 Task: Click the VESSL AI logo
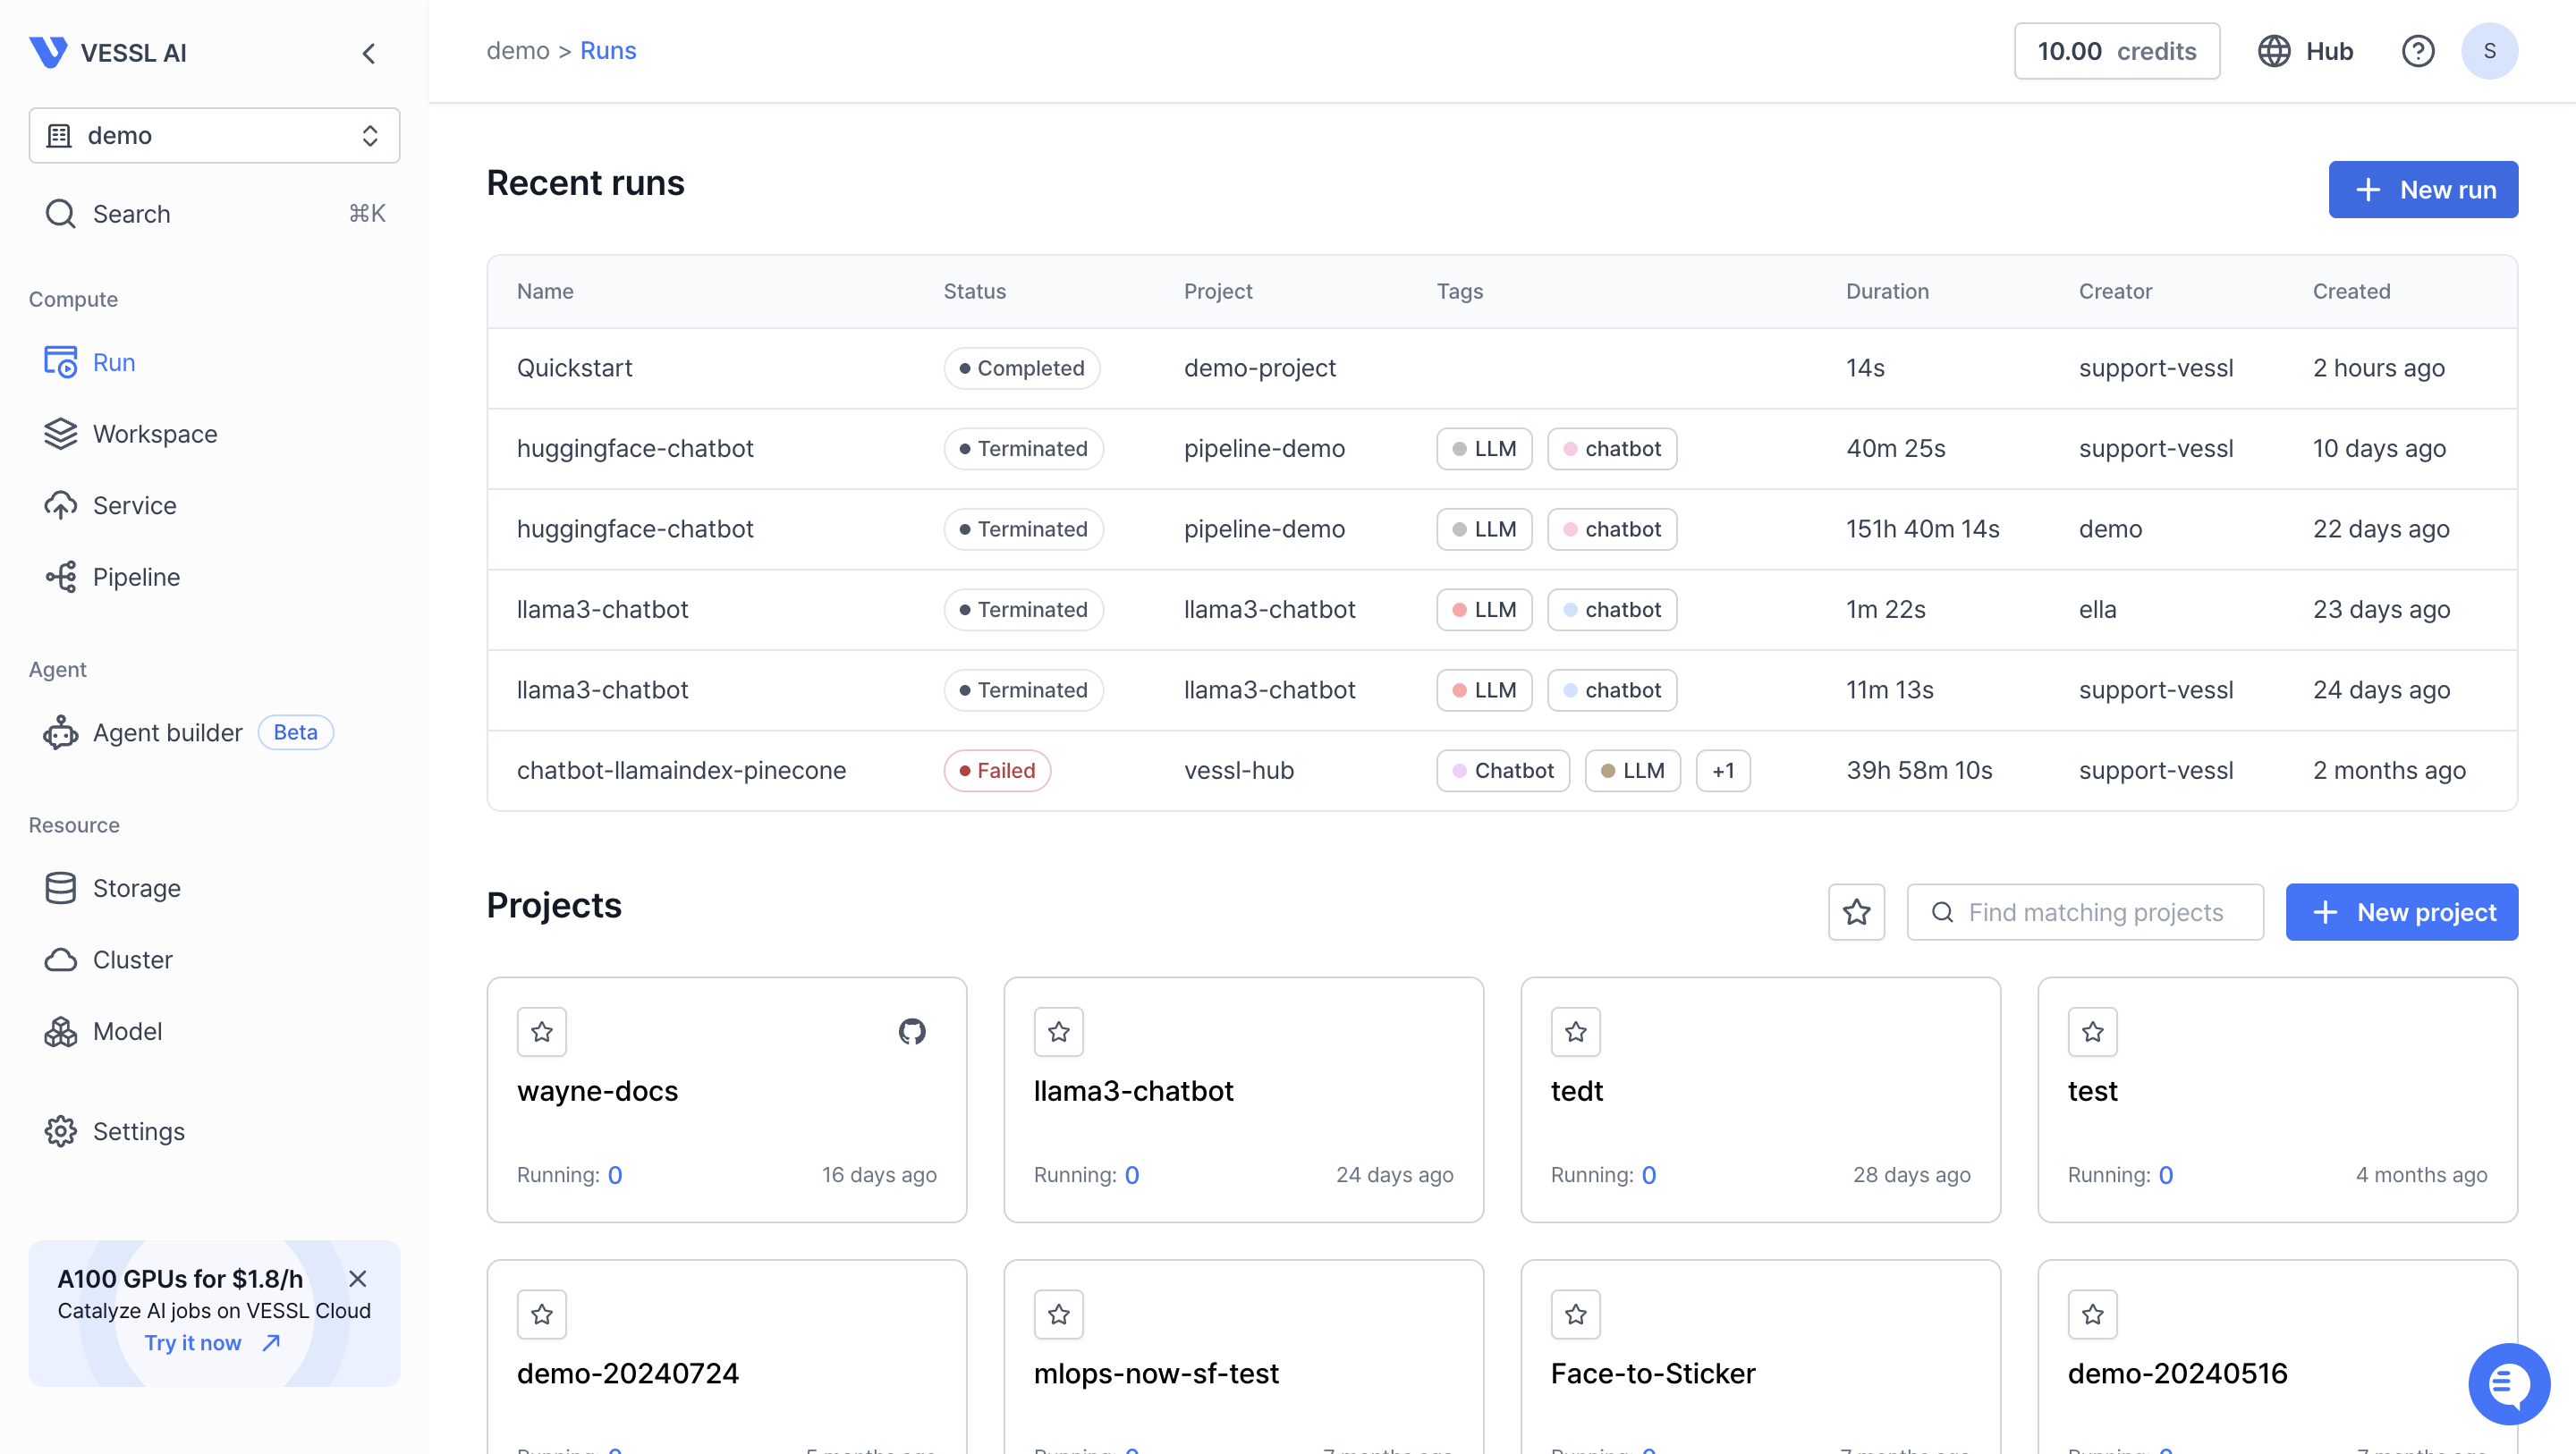click(108, 52)
